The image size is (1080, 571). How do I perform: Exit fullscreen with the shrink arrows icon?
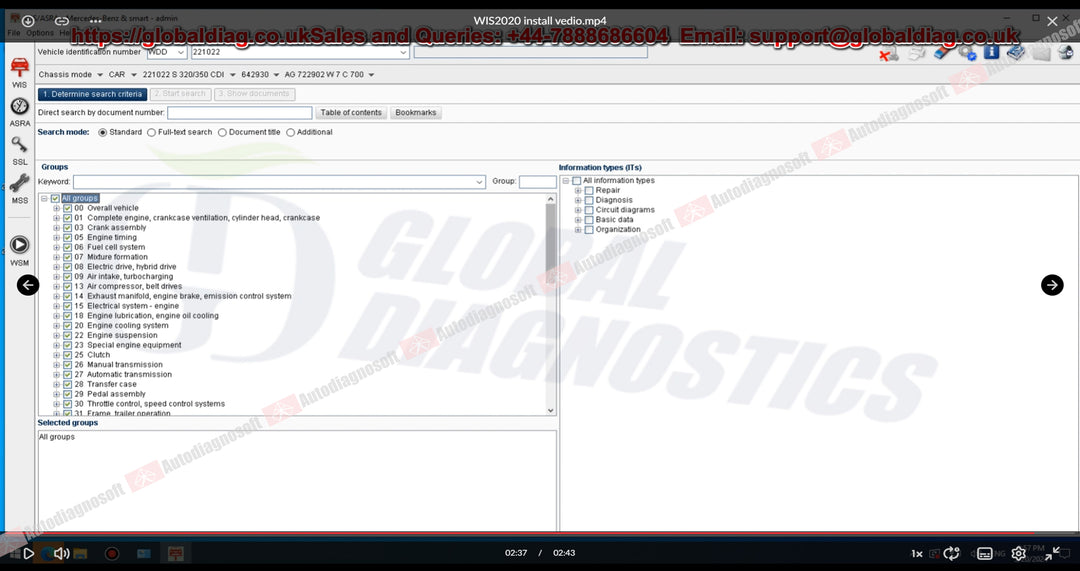1052,553
